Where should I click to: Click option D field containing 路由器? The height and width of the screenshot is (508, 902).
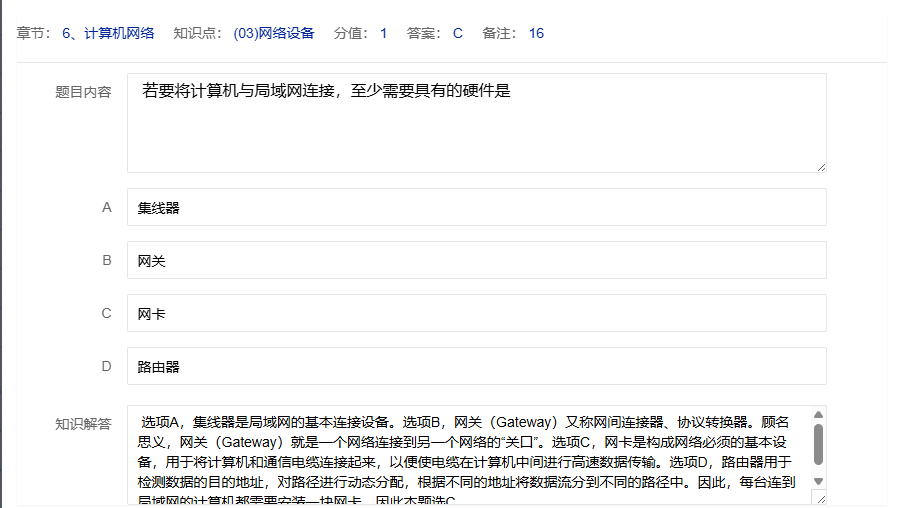click(476, 366)
